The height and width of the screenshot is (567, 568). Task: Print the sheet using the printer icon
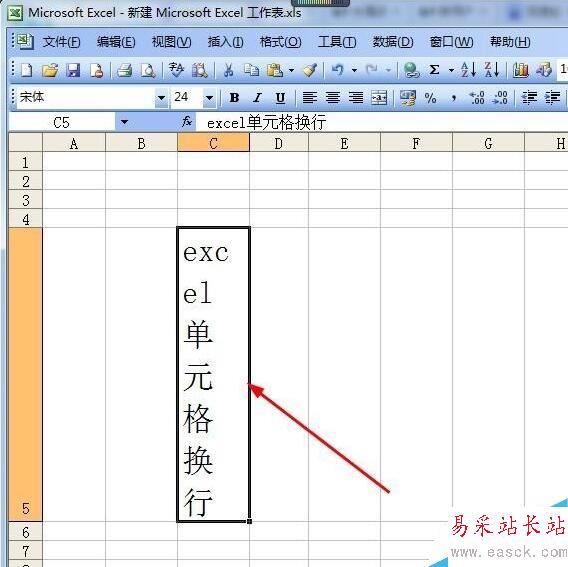(124, 70)
